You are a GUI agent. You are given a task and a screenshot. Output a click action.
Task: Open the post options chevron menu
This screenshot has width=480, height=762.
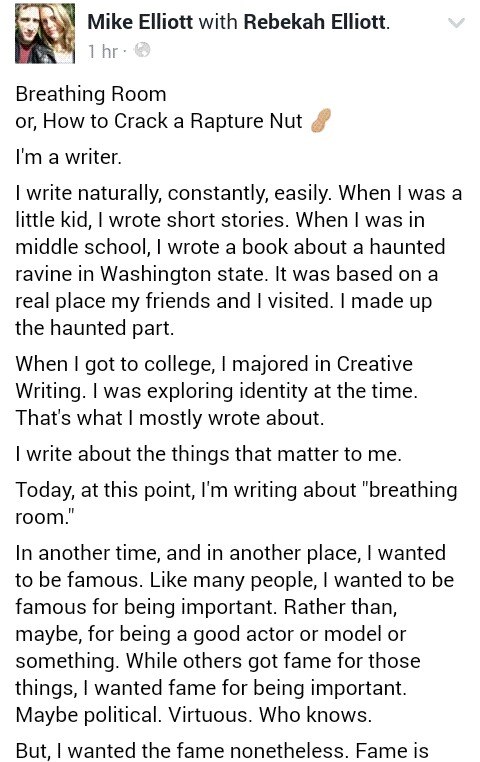pyautogui.click(x=456, y=23)
